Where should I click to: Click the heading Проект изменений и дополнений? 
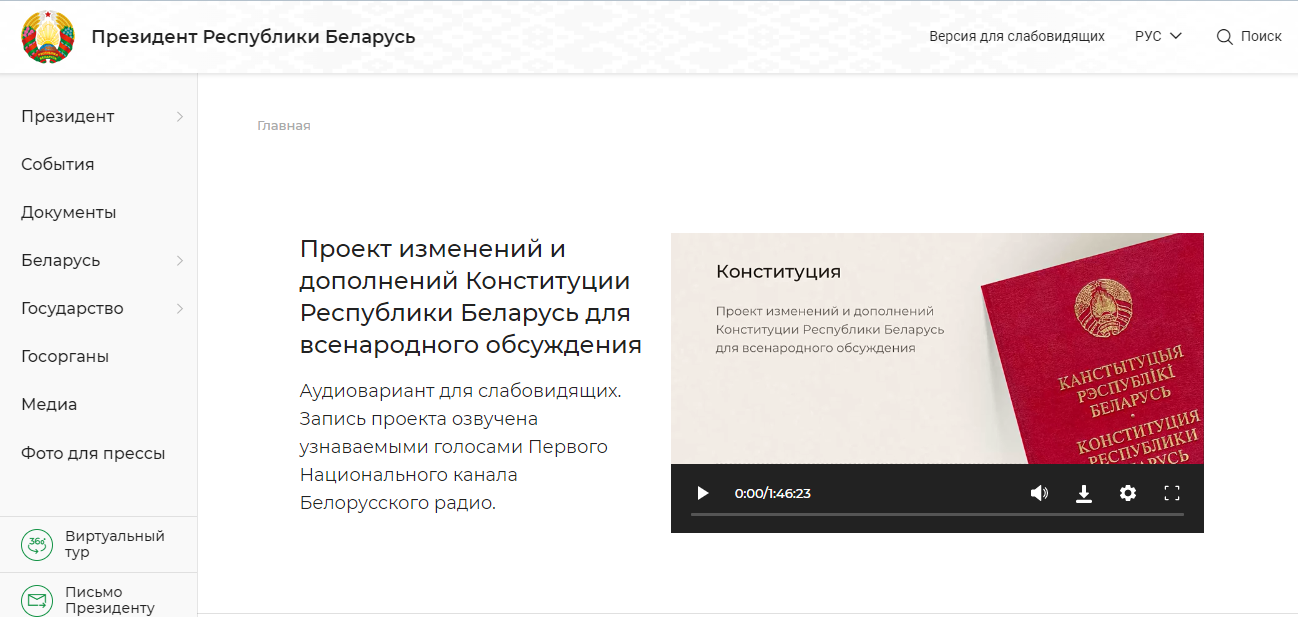[x=471, y=297]
